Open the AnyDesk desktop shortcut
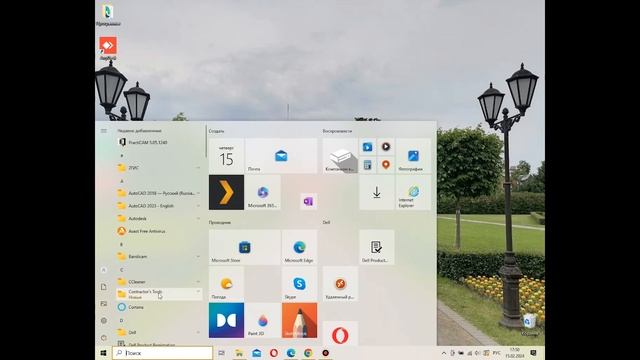640x360 pixels. pyautogui.click(x=108, y=48)
